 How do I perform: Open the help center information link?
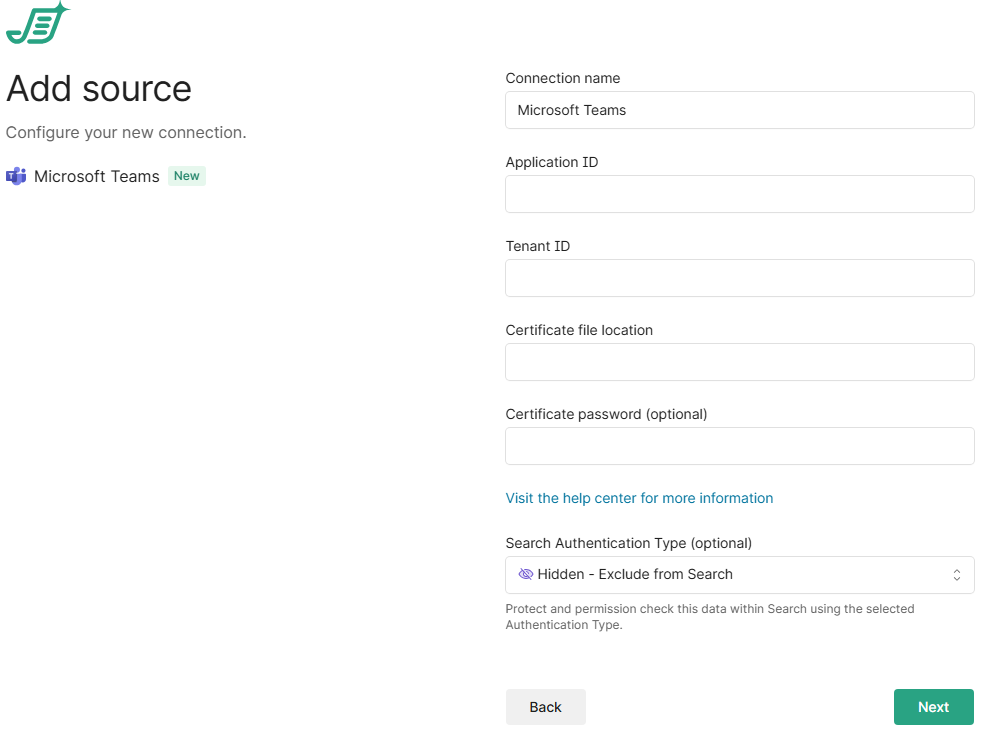coord(639,498)
